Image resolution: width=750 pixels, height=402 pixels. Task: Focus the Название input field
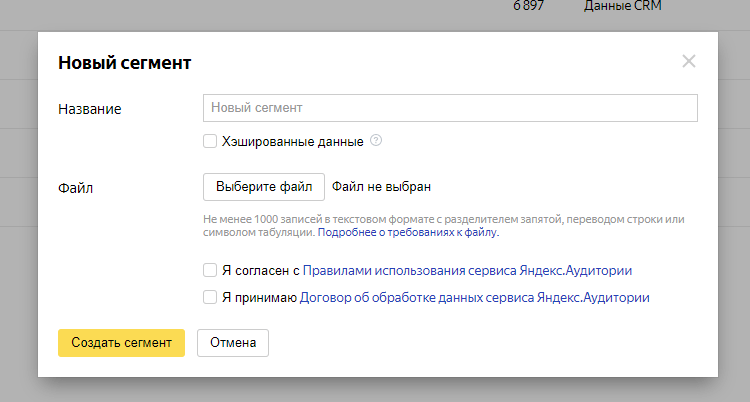coord(450,108)
